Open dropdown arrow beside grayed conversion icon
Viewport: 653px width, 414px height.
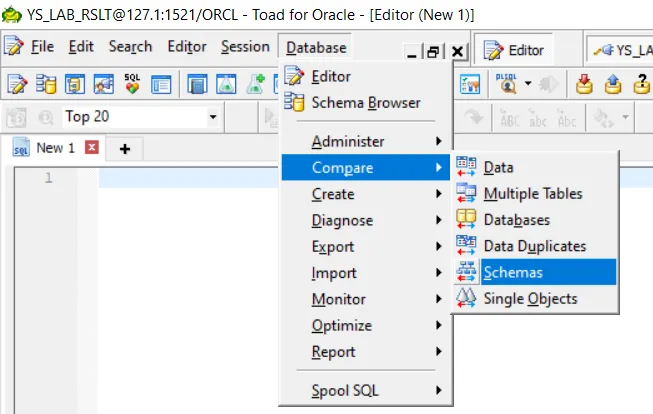pos(625,117)
